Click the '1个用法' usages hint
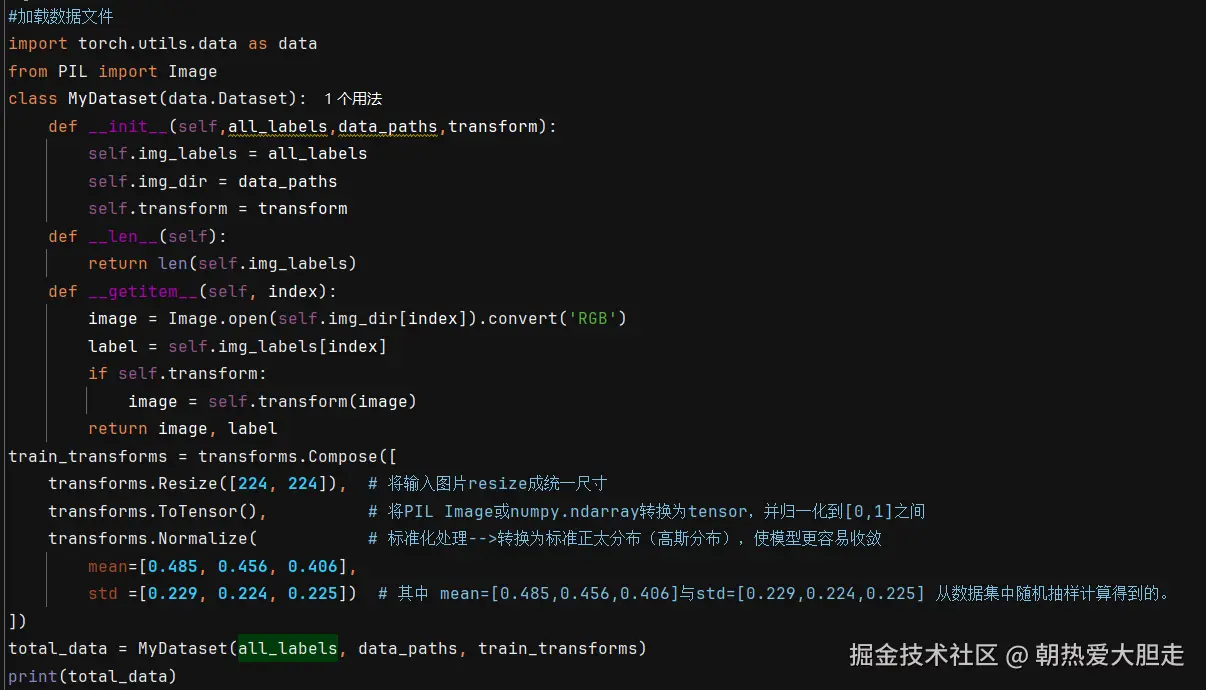 353,99
